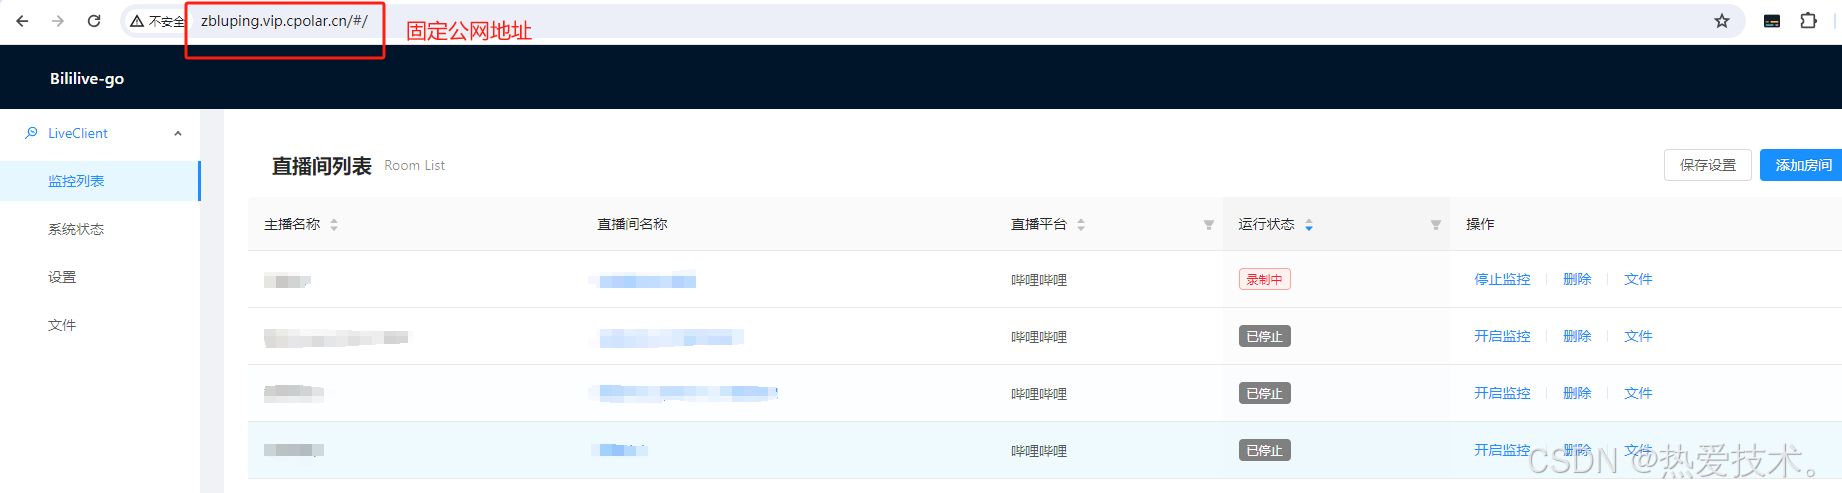Image resolution: width=1842 pixels, height=493 pixels.
Task: Collapse the LiveClient sidebar menu
Action: coord(178,133)
